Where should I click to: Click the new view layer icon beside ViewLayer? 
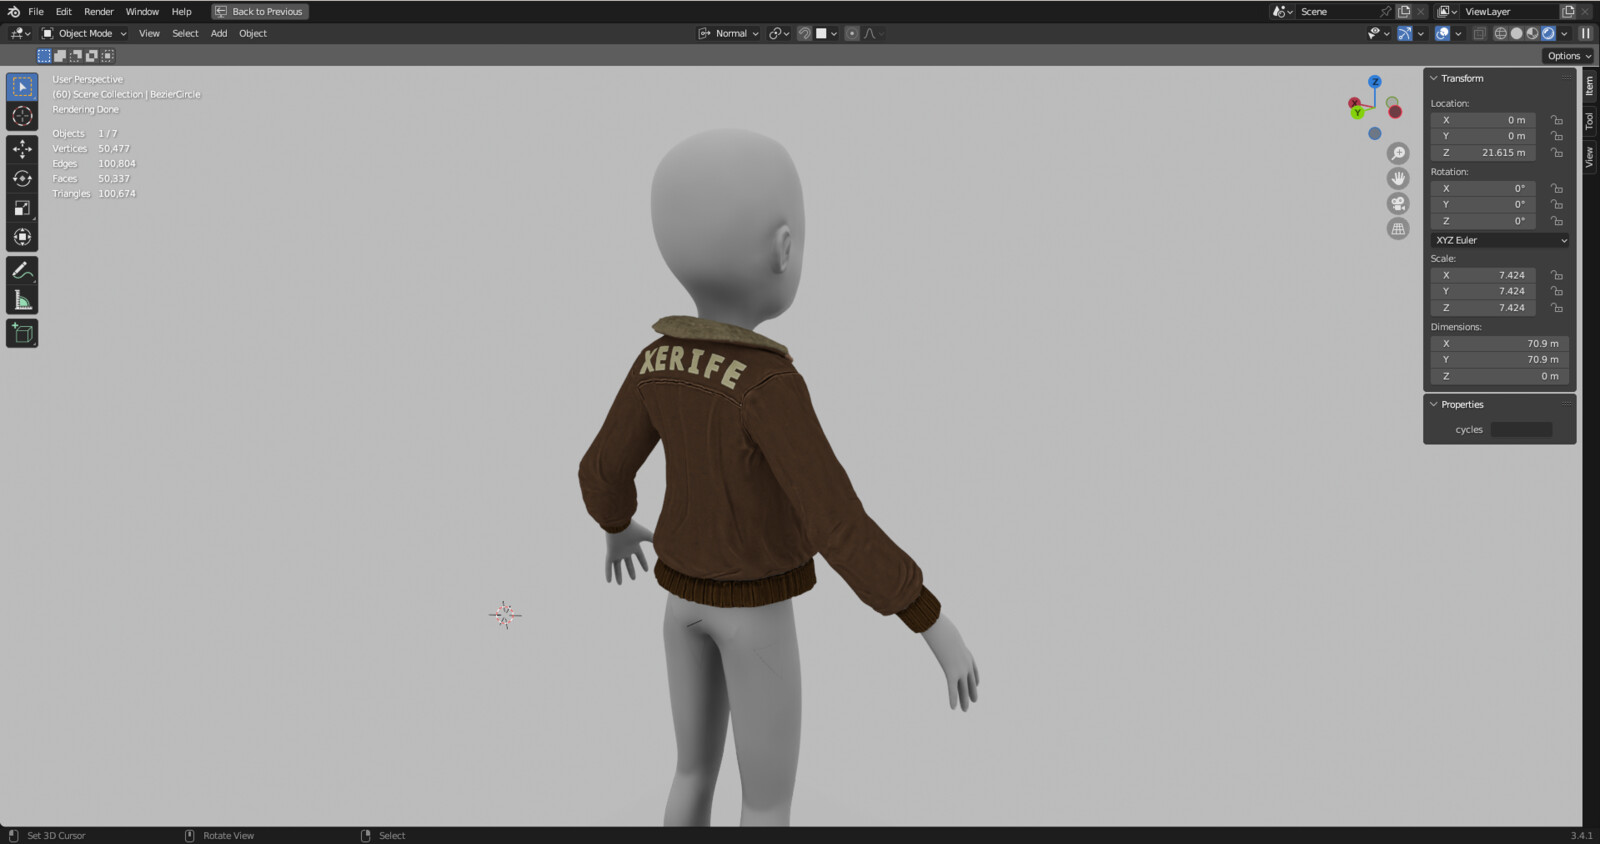click(x=1568, y=11)
